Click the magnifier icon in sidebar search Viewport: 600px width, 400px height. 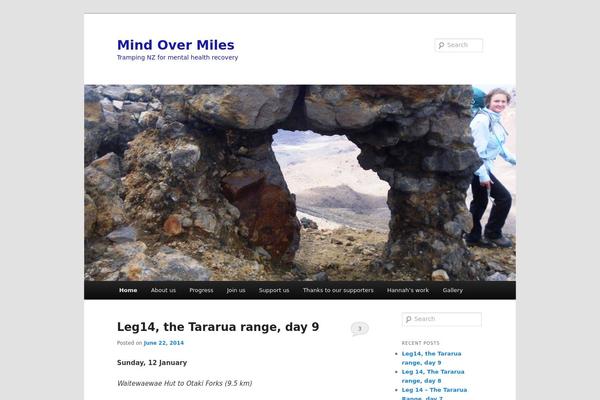click(x=408, y=319)
